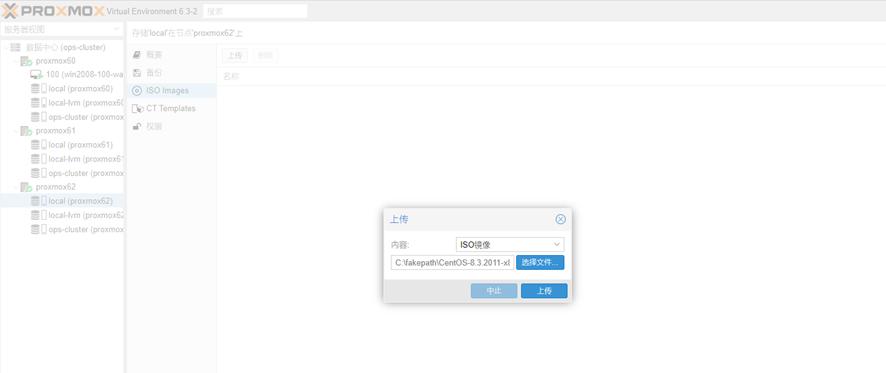Image resolution: width=886 pixels, height=373 pixels.
Task: Click the fakepath file name field
Action: 453,262
